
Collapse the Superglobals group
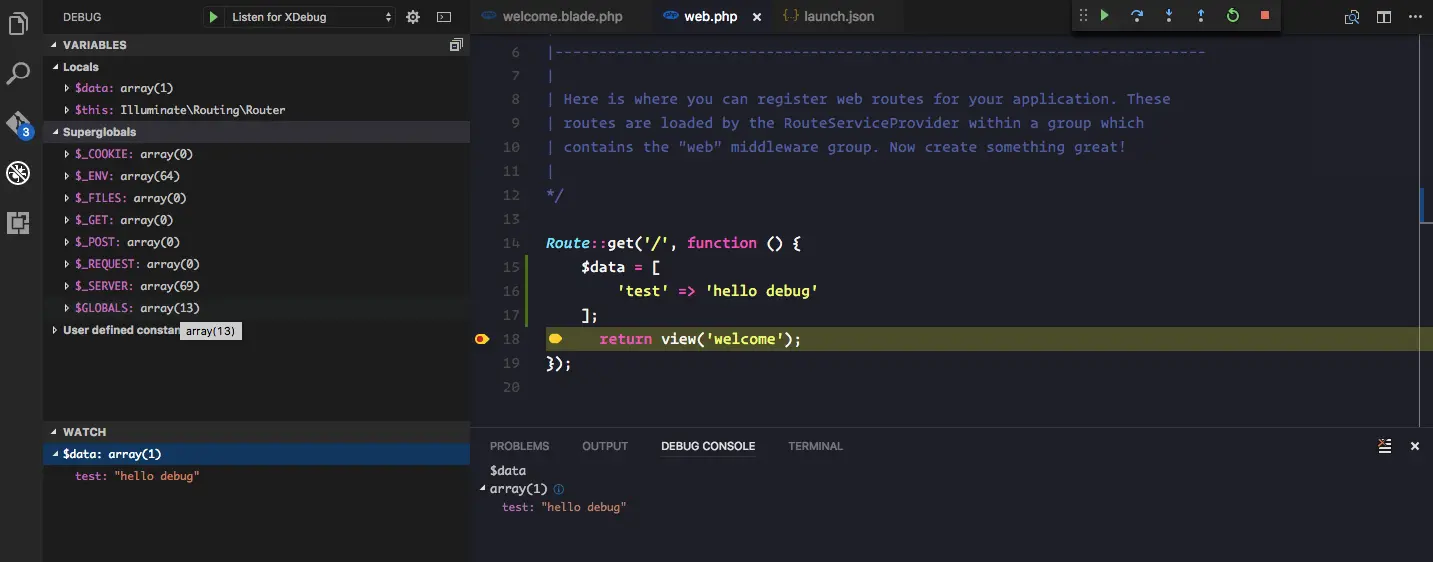coord(55,132)
